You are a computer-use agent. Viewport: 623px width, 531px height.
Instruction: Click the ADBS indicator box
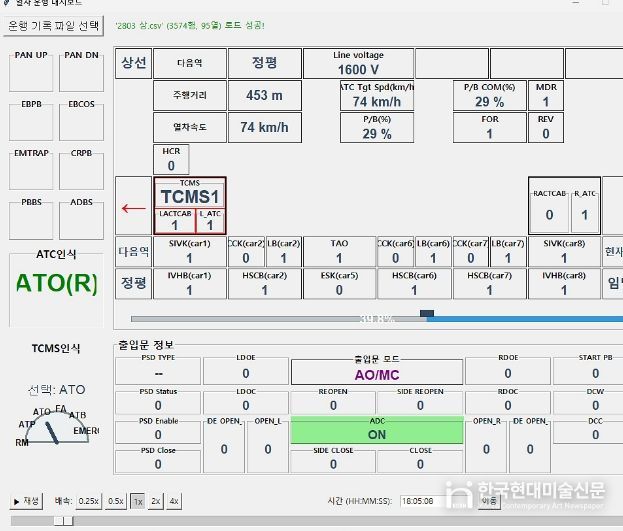[x=81, y=220]
